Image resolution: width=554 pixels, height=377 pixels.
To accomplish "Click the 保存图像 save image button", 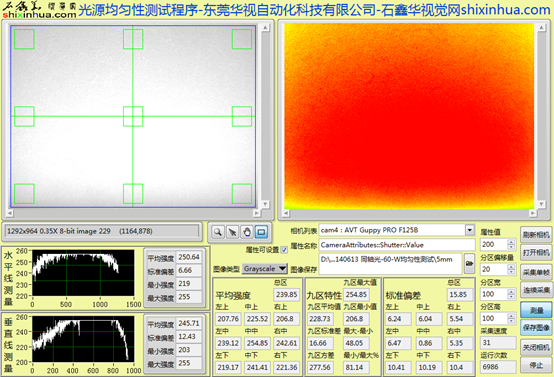I will (536, 328).
